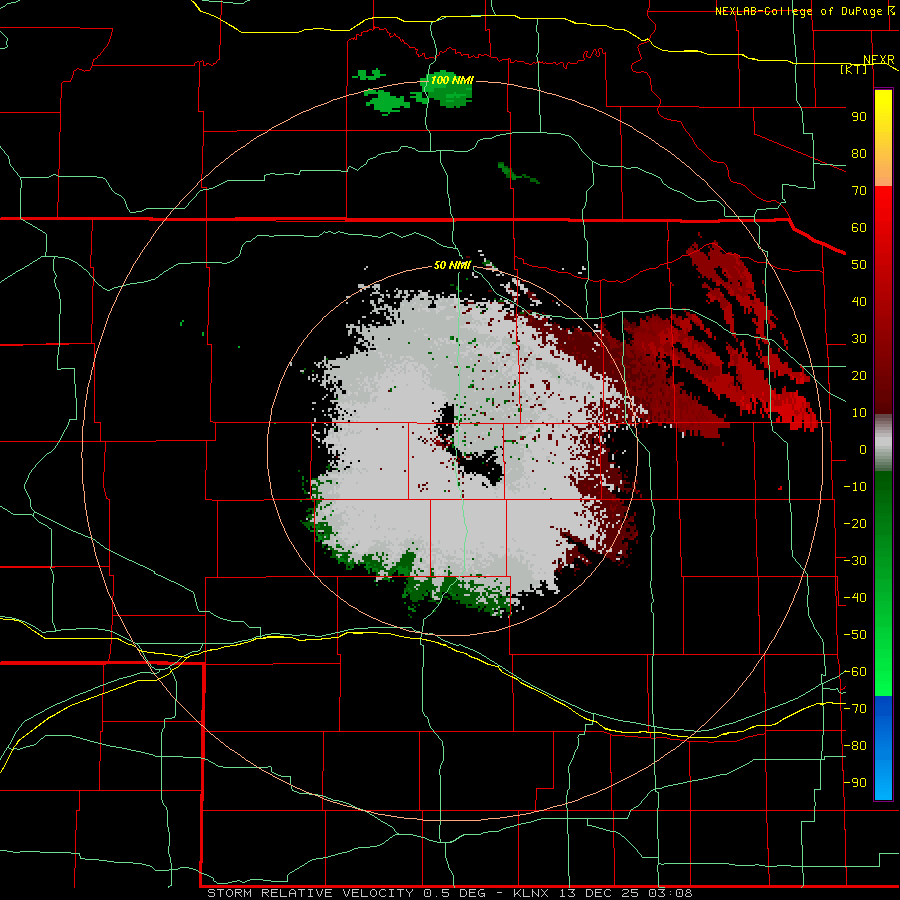The width and height of the screenshot is (900, 900).
Task: Click the positive 50 scale label
Action: 859,265
